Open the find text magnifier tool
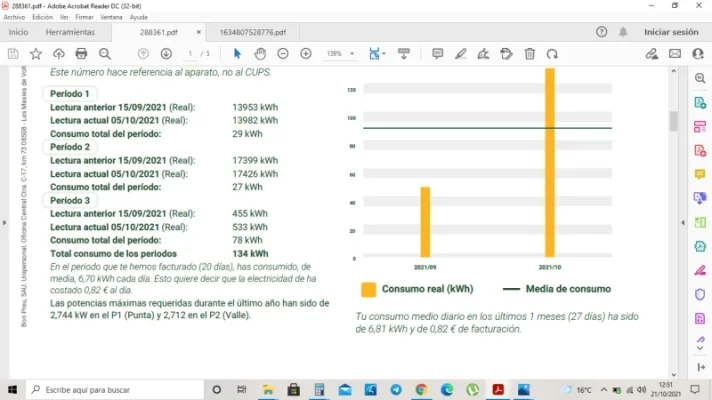The image size is (712, 400). click(105, 54)
